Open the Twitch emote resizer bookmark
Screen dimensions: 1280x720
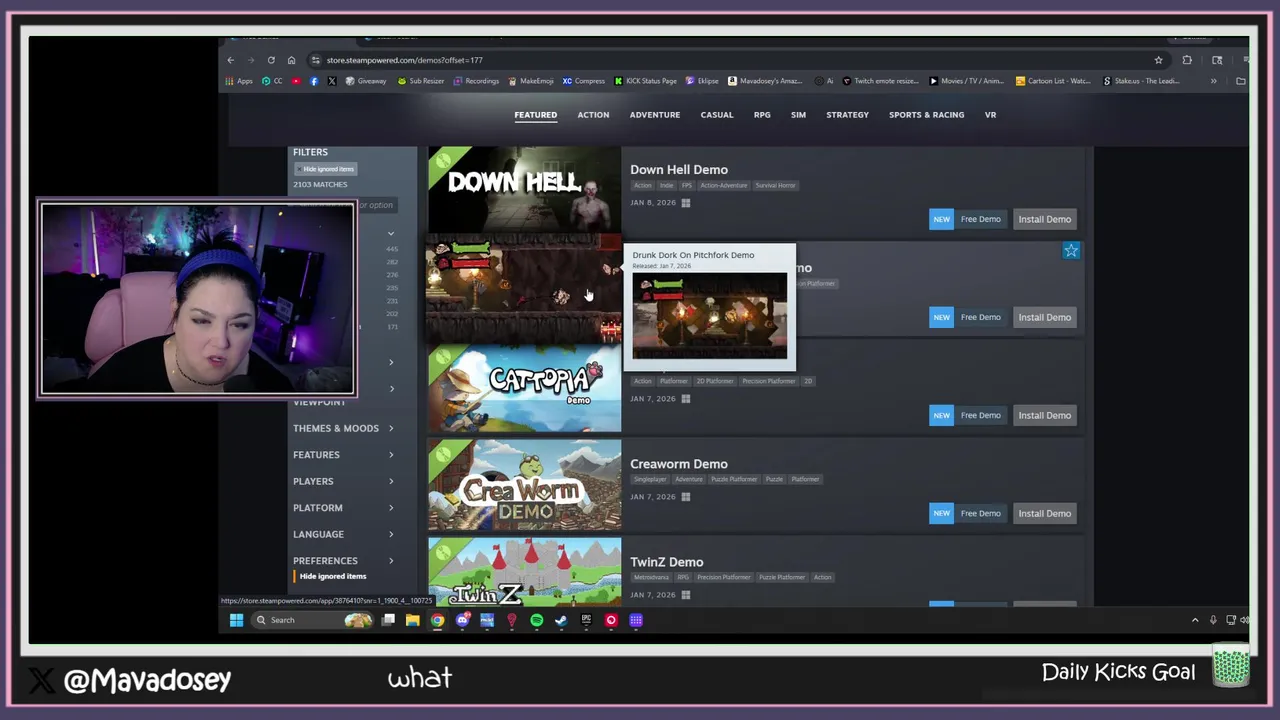(x=881, y=81)
